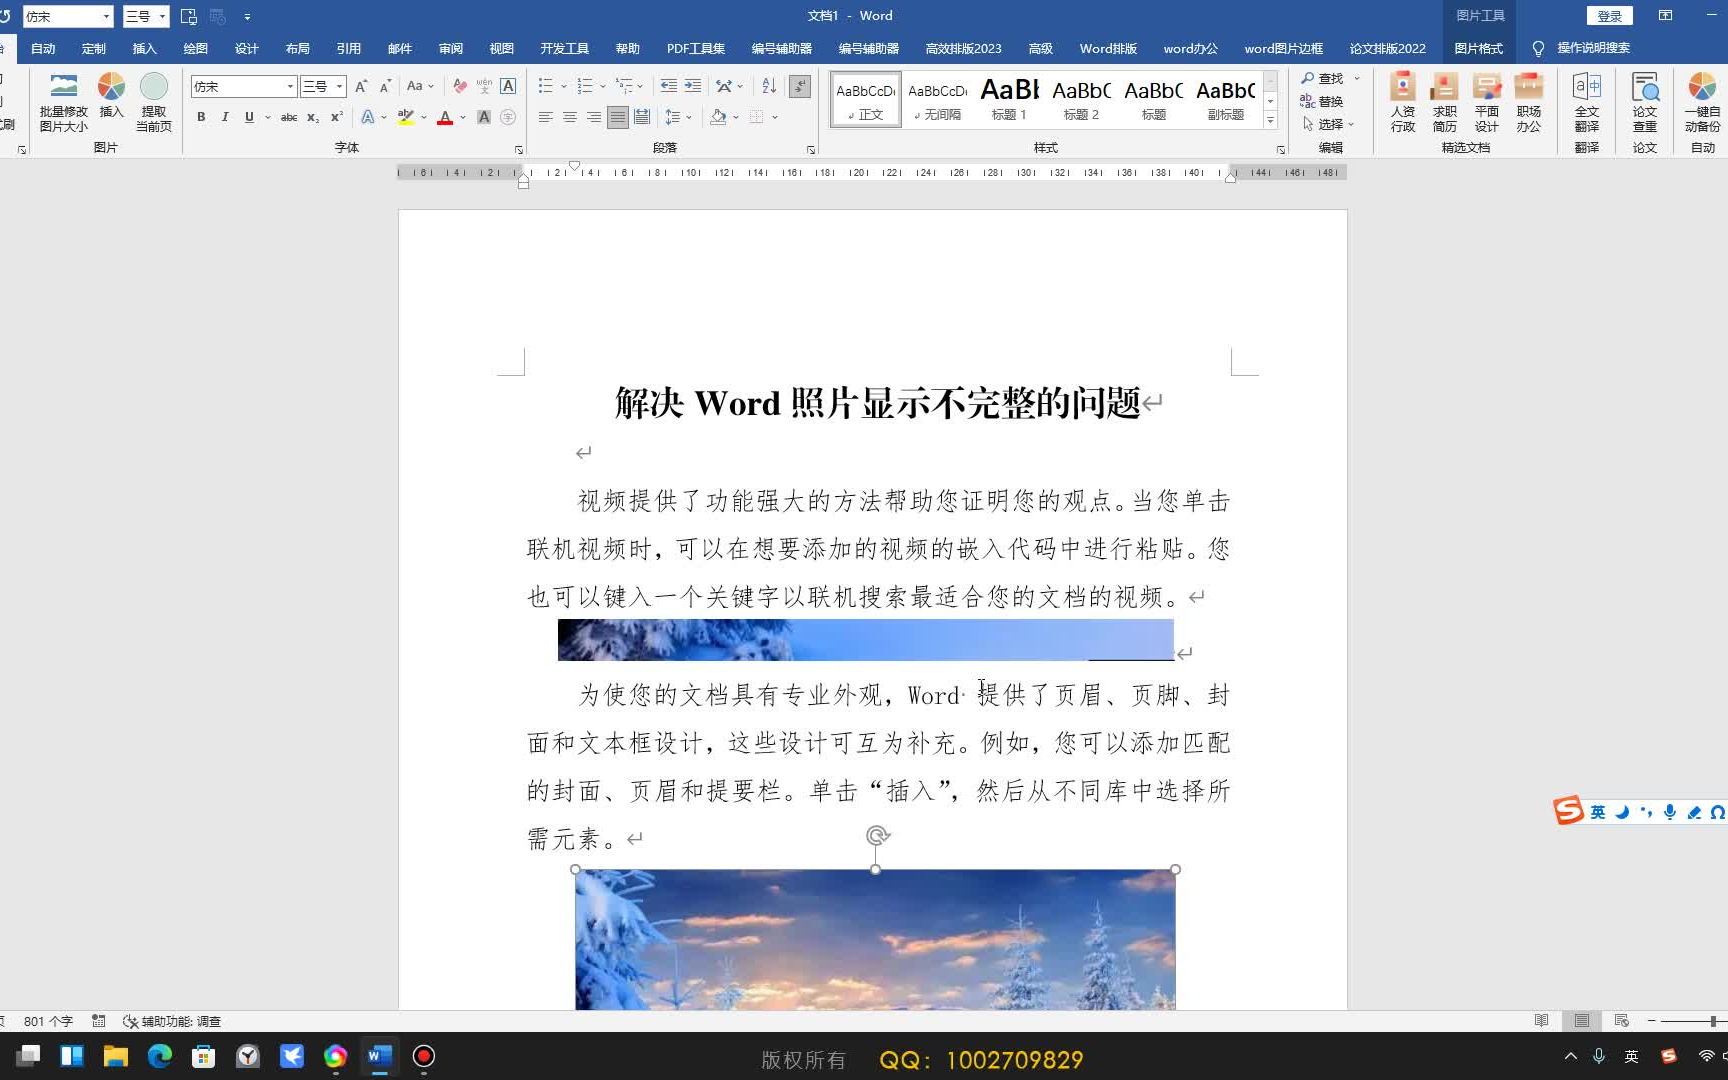
Task: Click the 全文翻译 icon
Action: (x=1587, y=102)
